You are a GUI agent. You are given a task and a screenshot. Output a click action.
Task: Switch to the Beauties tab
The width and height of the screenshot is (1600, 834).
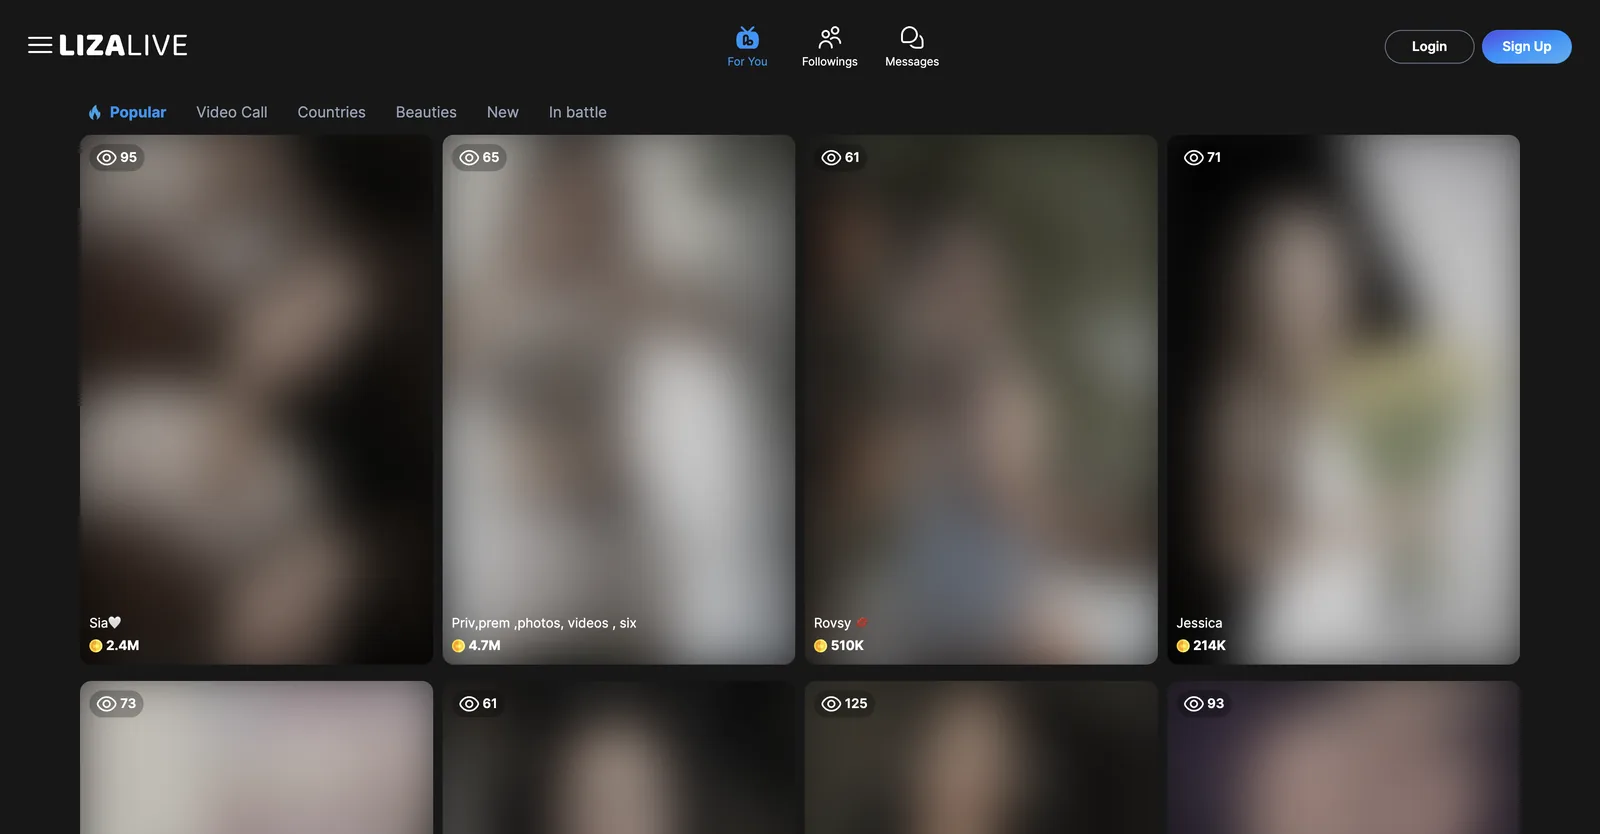coord(426,112)
